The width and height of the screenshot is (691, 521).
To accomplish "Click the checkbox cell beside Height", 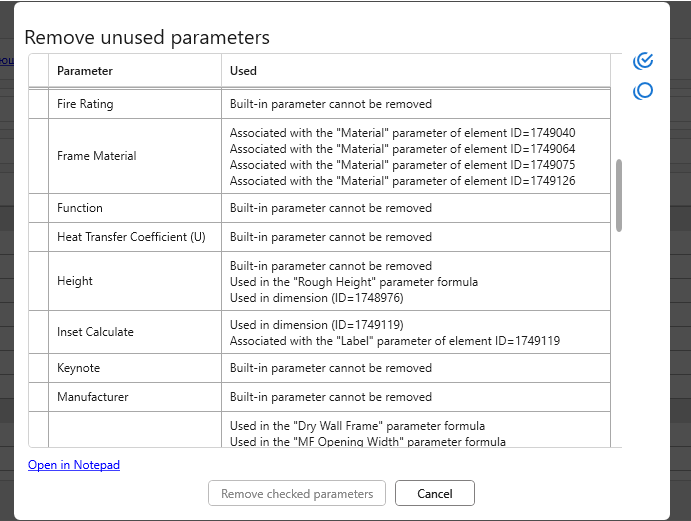I will 38,281.
